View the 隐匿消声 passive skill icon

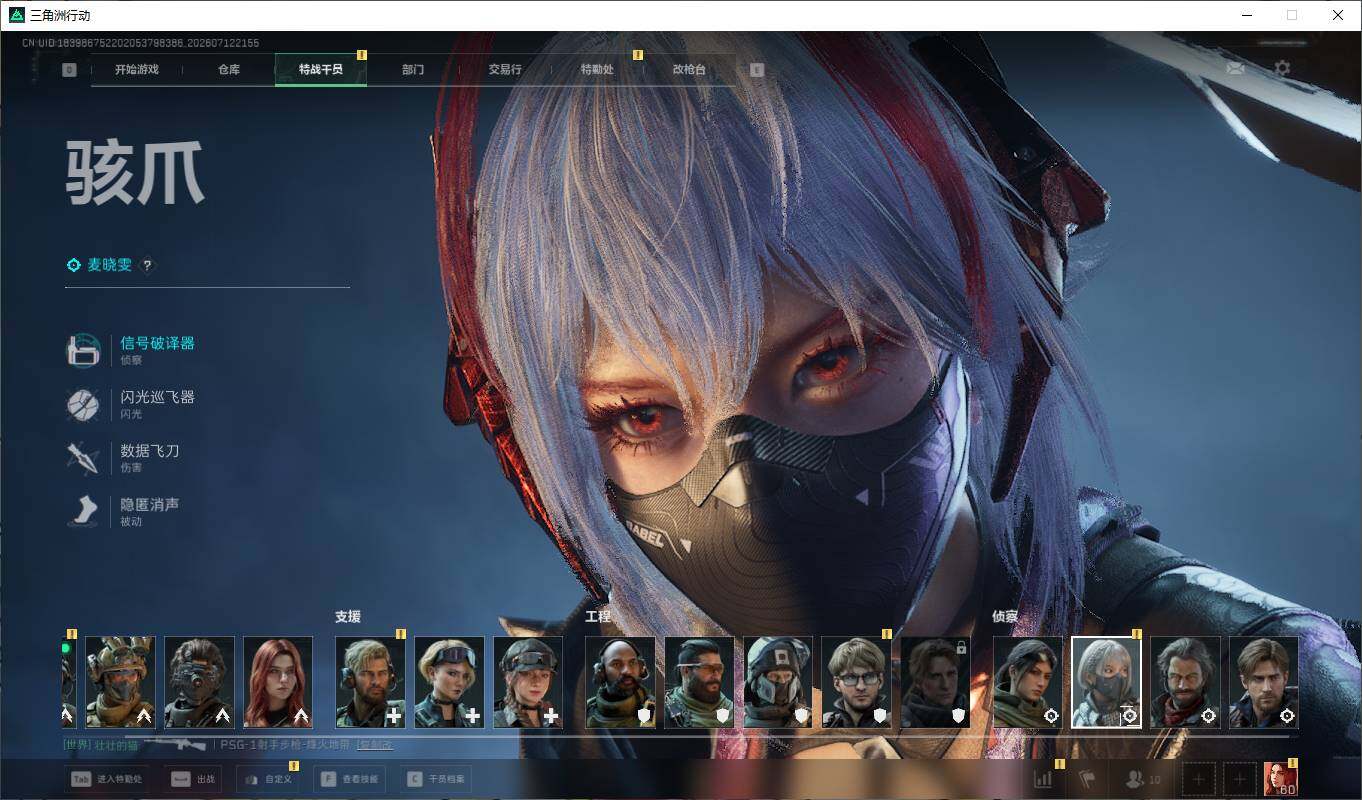point(84,512)
